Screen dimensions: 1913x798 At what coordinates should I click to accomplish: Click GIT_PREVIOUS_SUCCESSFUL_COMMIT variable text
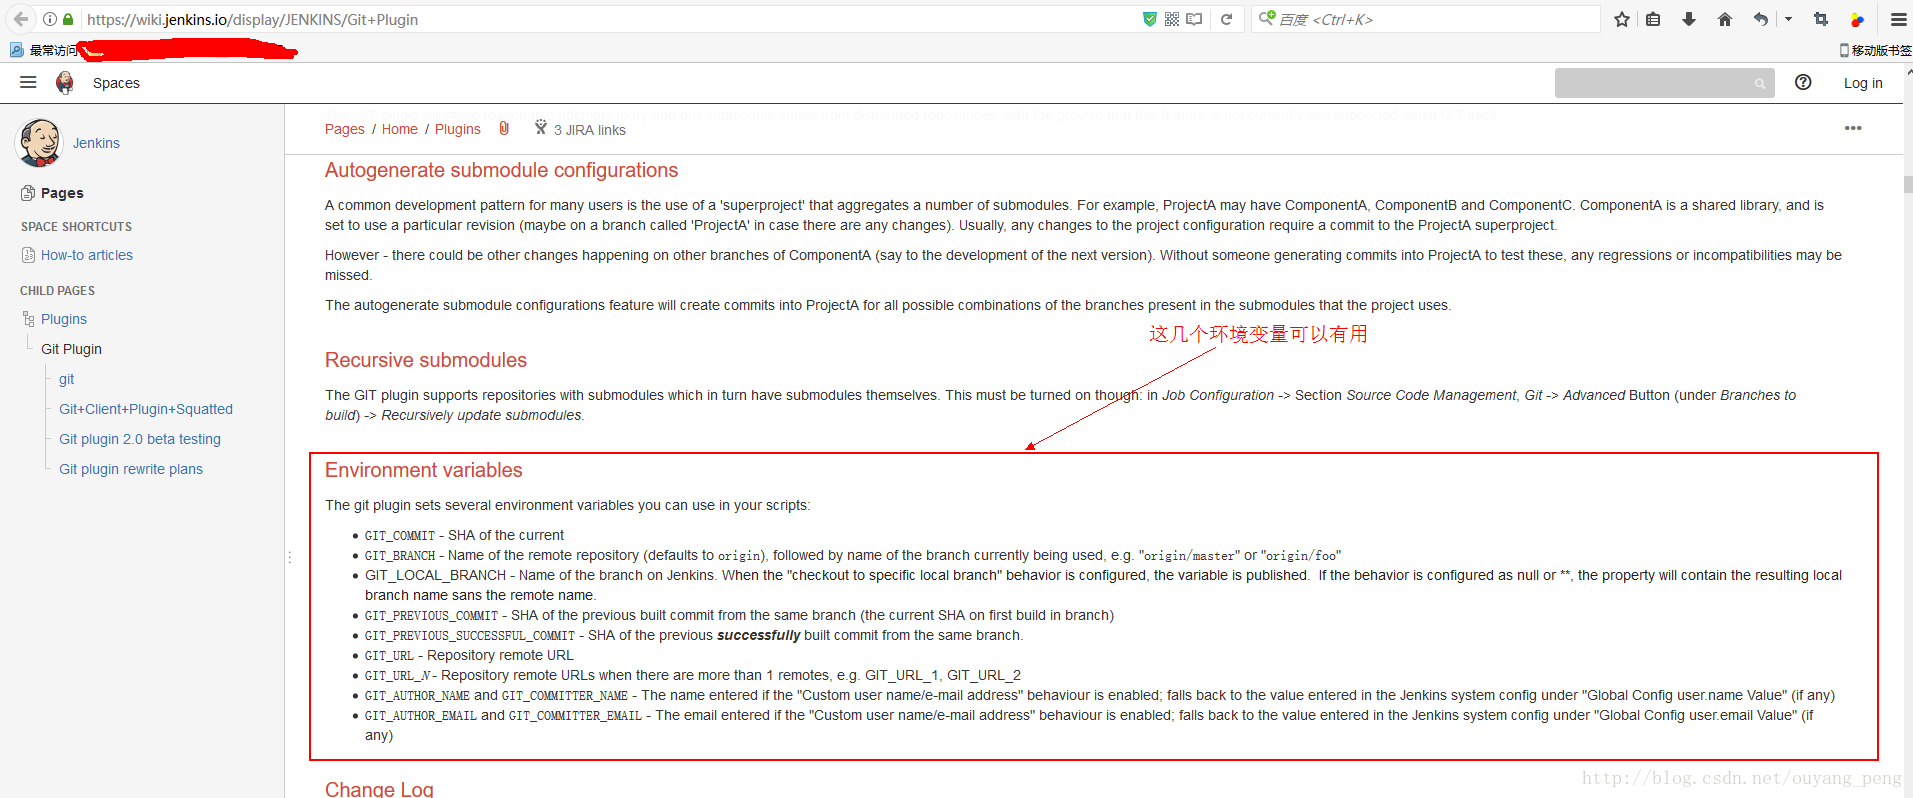(469, 636)
